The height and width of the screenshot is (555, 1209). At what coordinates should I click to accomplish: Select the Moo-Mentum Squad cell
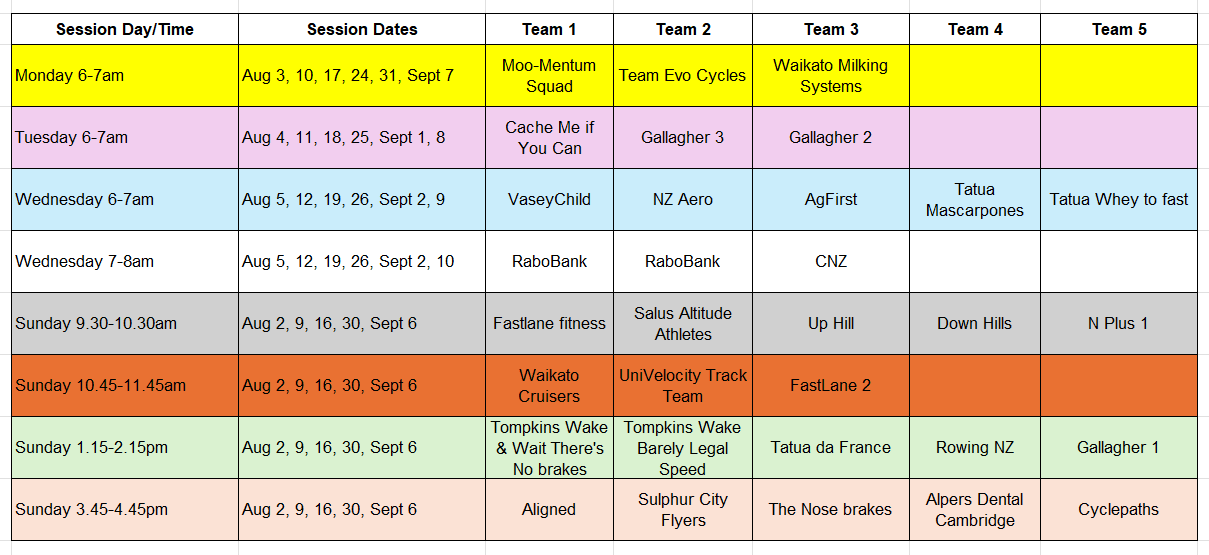point(549,75)
